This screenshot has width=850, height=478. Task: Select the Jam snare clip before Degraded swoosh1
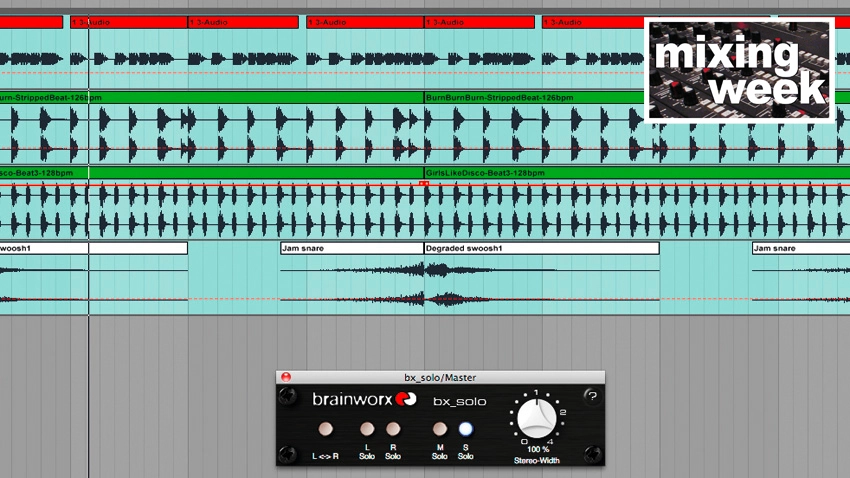click(352, 248)
